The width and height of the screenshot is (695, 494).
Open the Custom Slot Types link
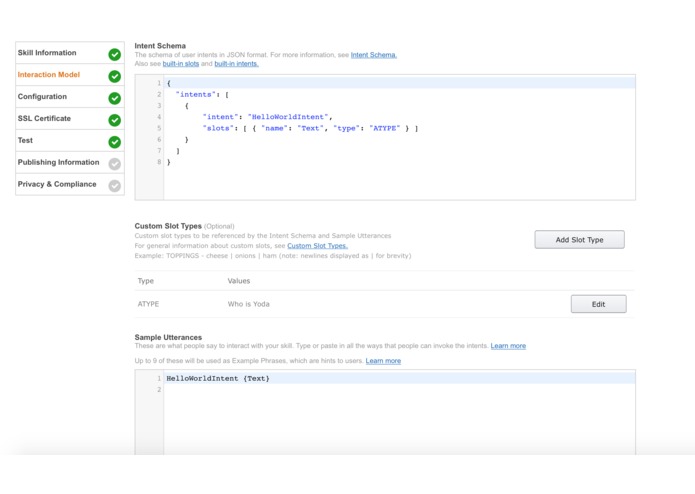(317, 245)
